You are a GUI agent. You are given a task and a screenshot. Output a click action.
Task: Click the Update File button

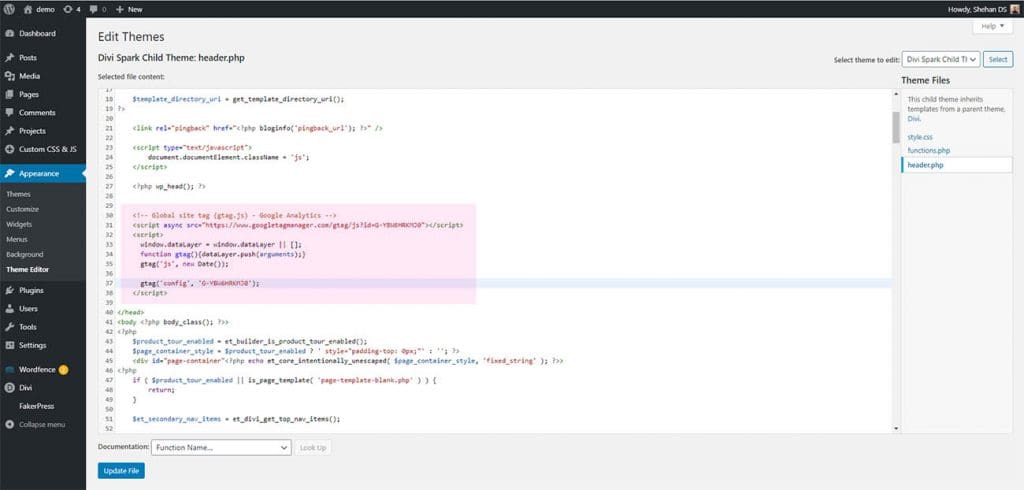pos(121,470)
